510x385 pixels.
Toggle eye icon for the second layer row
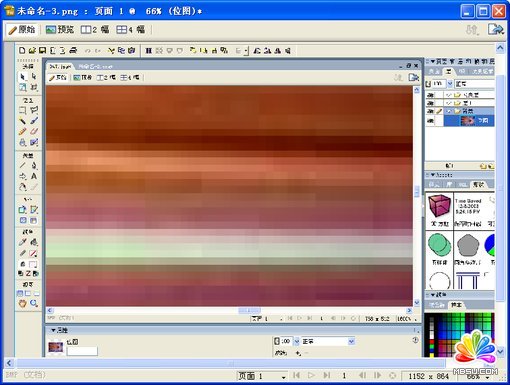click(x=431, y=103)
